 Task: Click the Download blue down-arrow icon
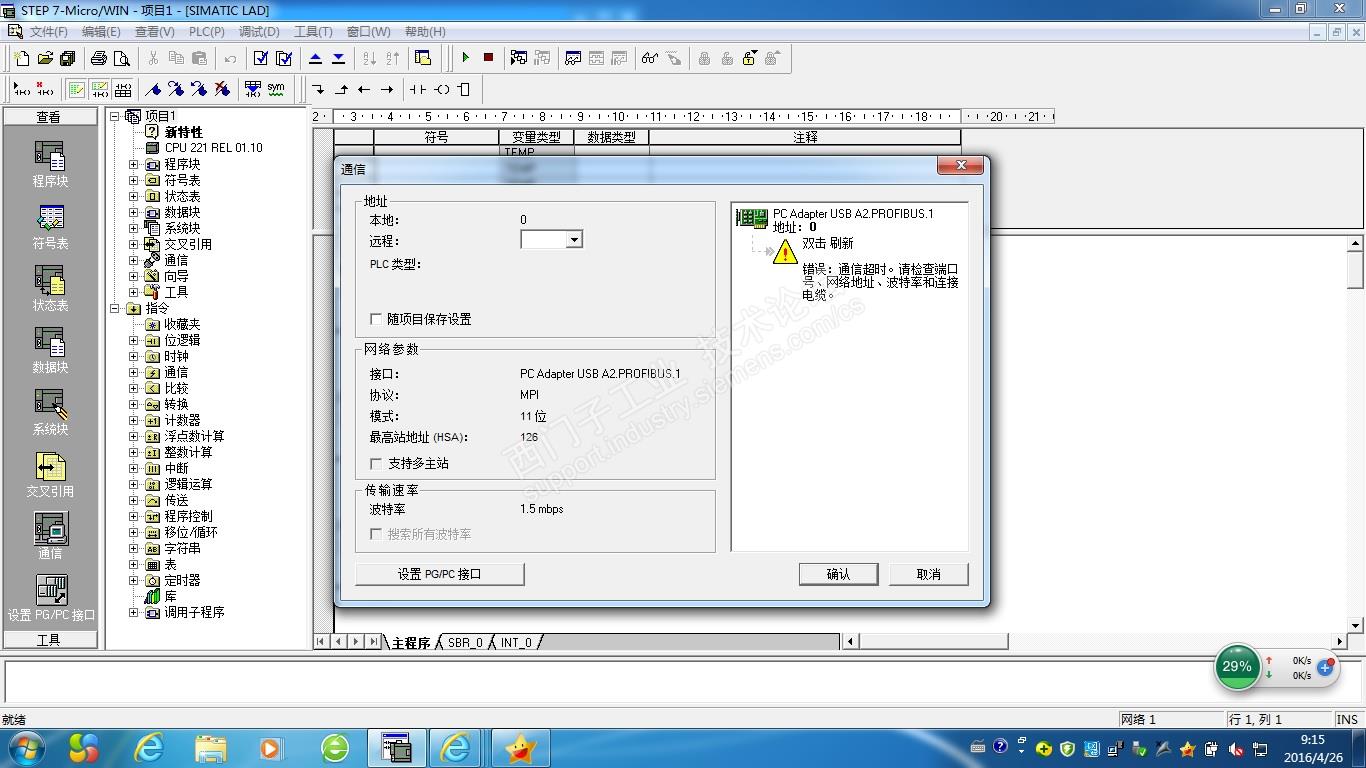coord(338,58)
